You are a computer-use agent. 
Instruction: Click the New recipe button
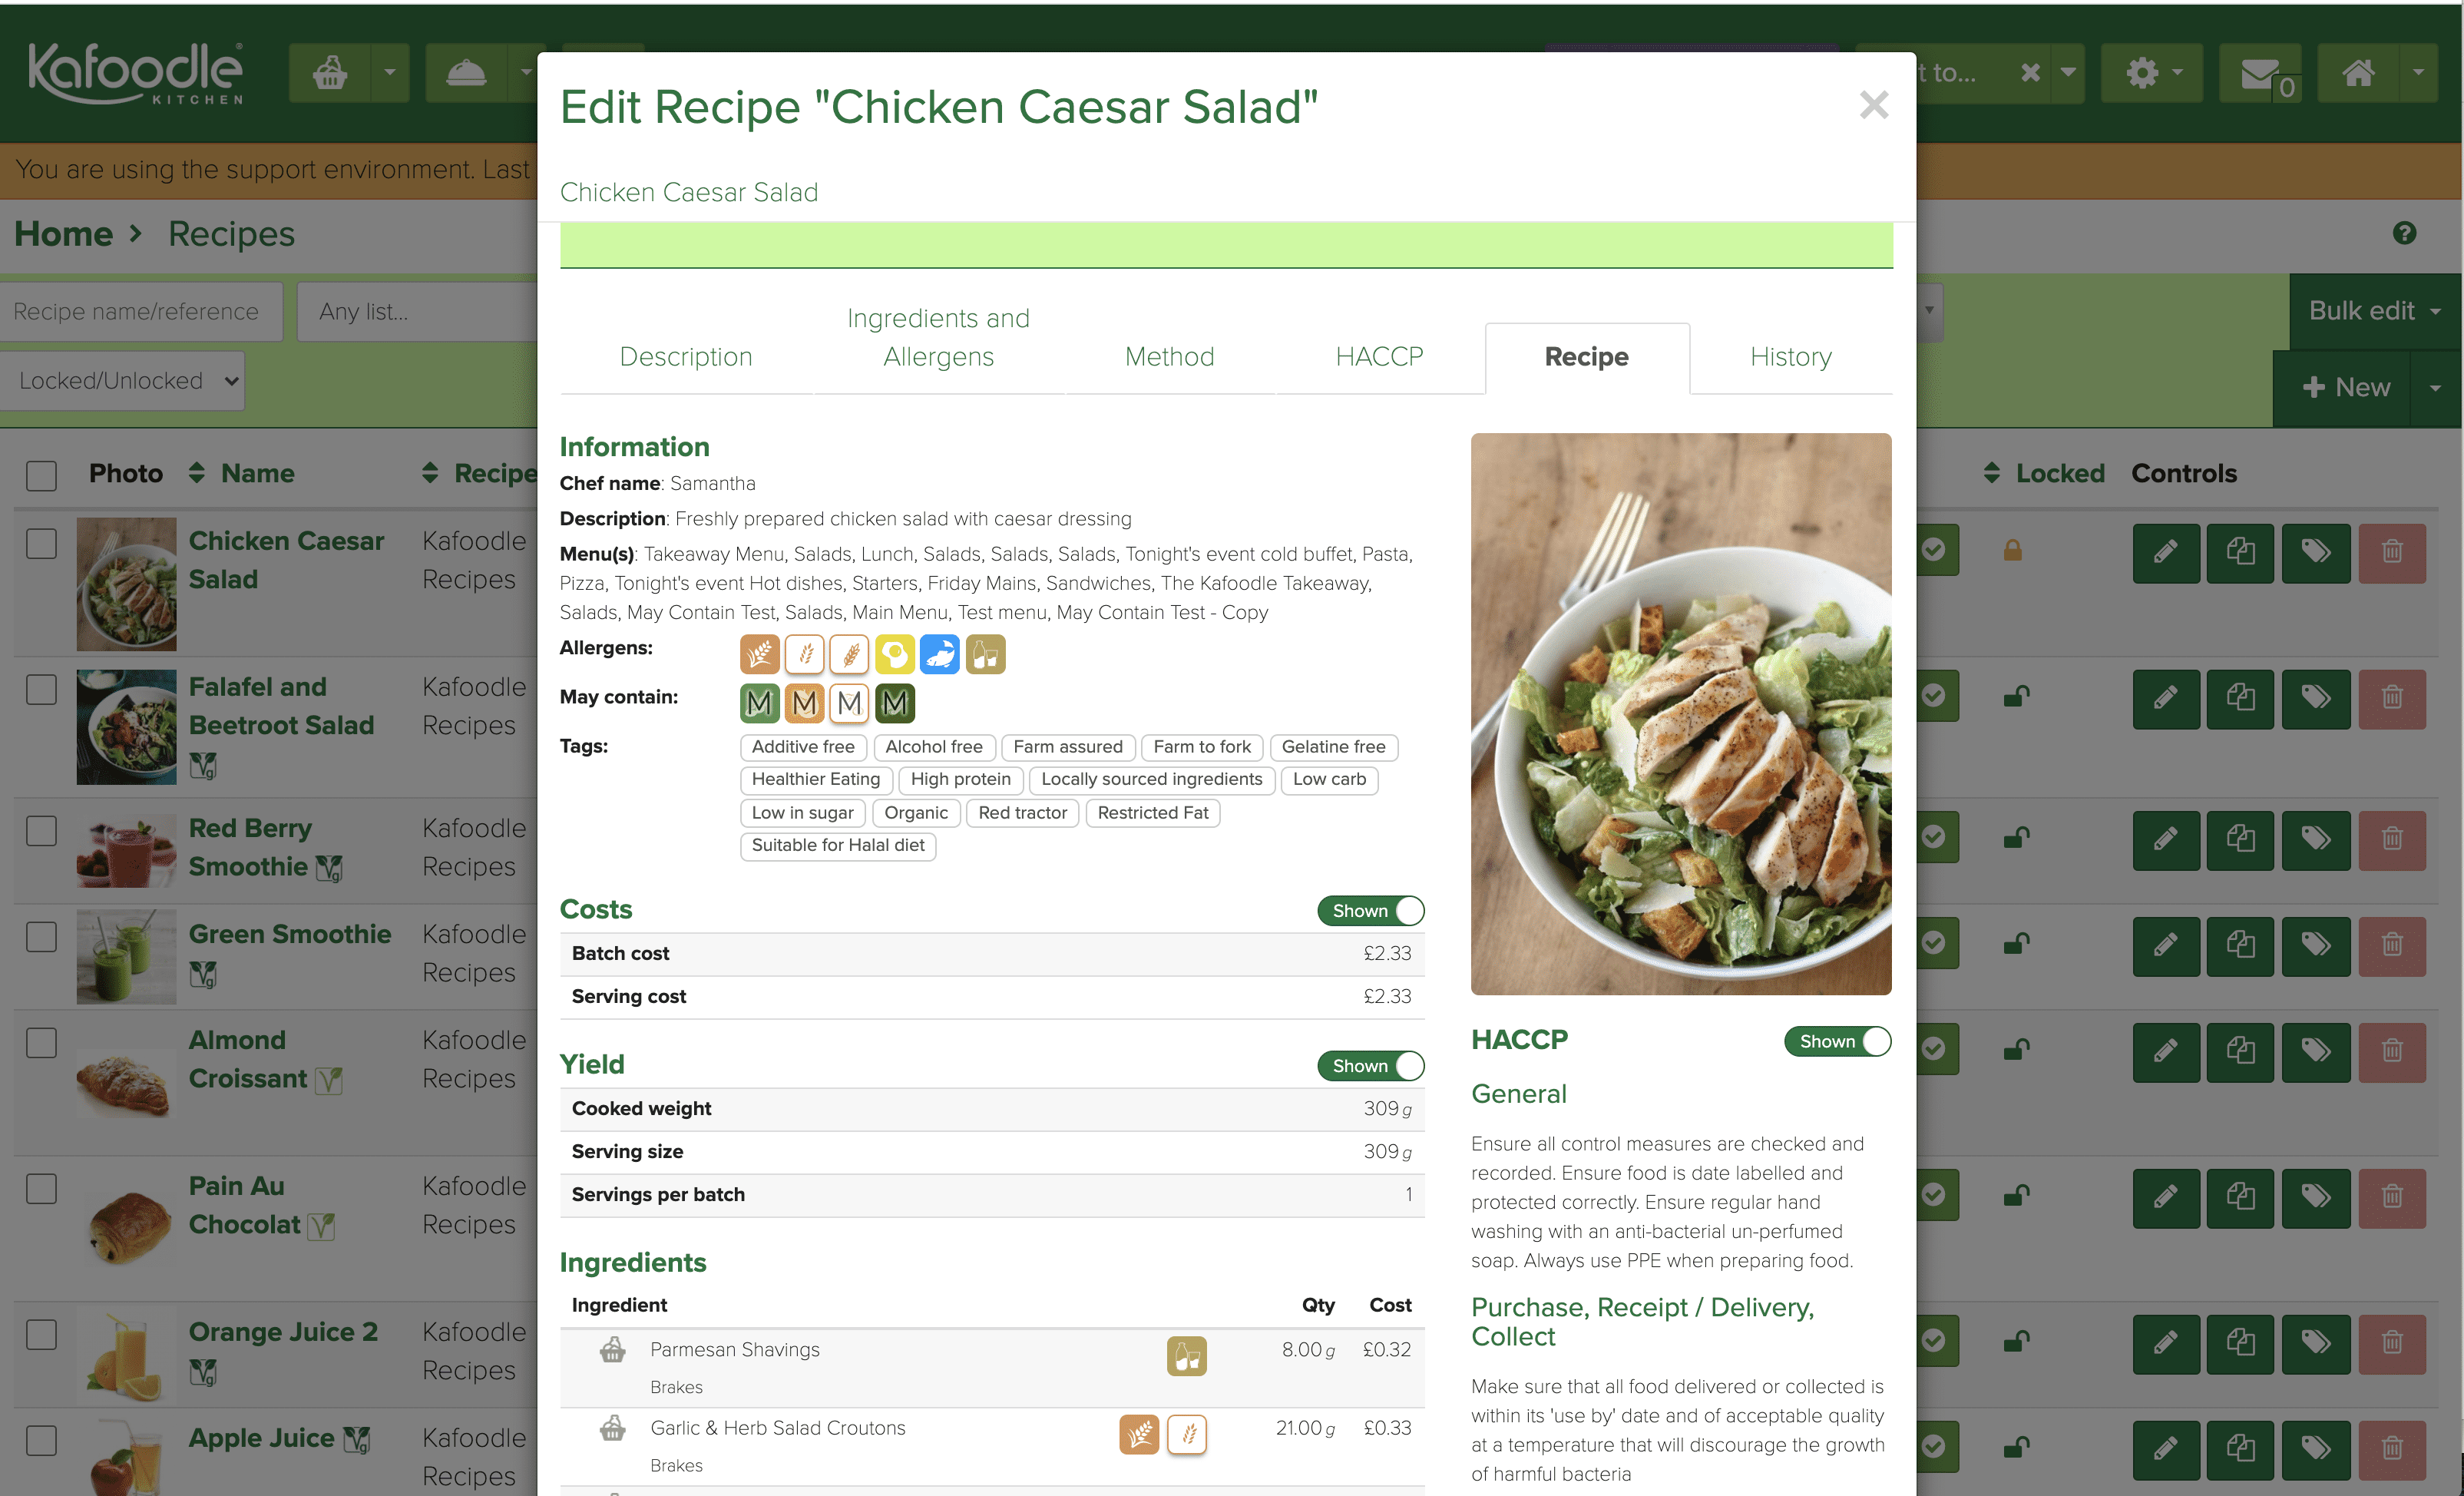point(2345,388)
